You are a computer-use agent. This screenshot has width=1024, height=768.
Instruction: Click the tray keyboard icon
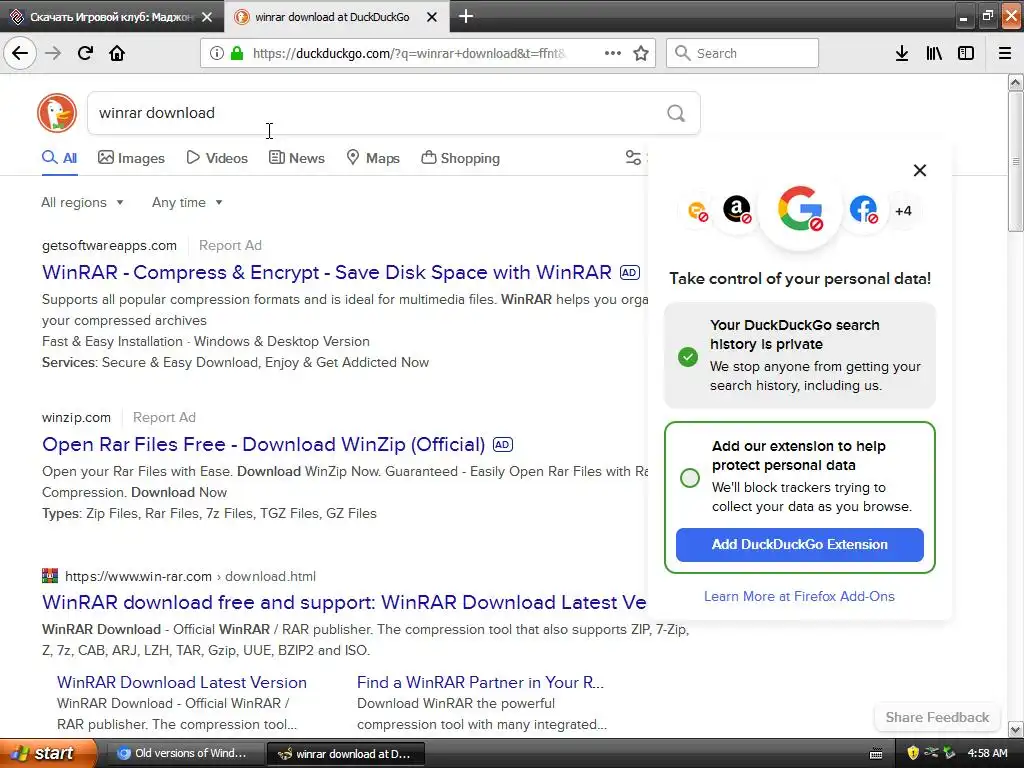876,754
